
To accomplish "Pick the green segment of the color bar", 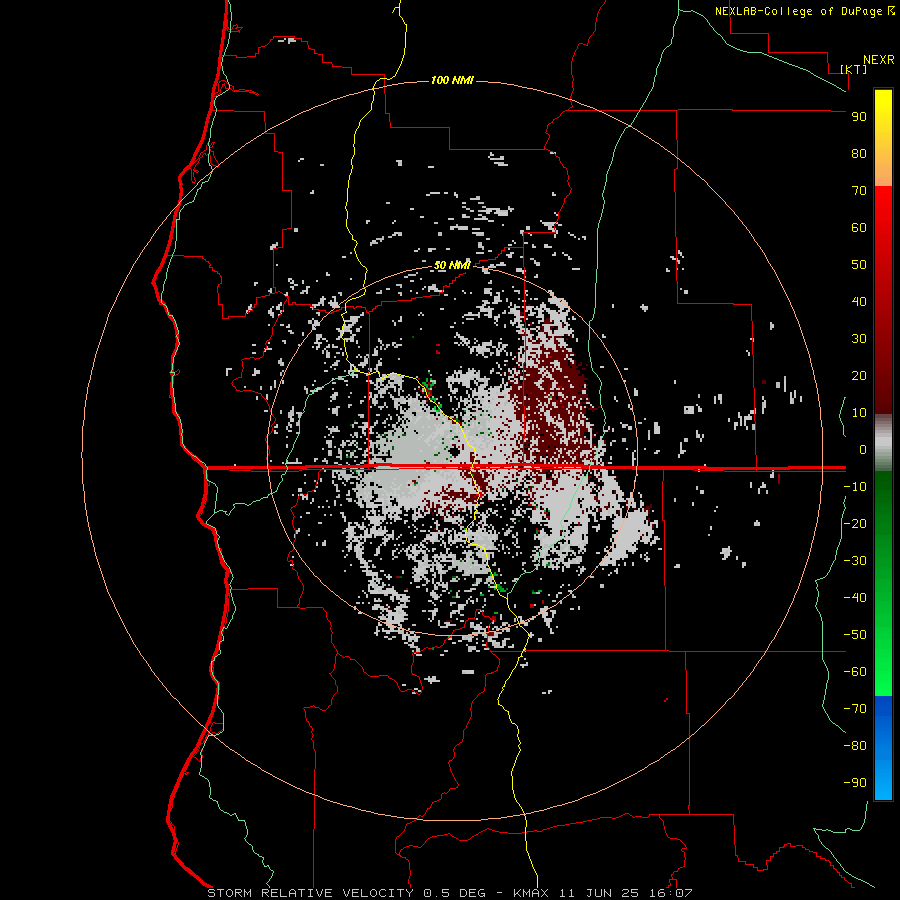I will 883,584.
